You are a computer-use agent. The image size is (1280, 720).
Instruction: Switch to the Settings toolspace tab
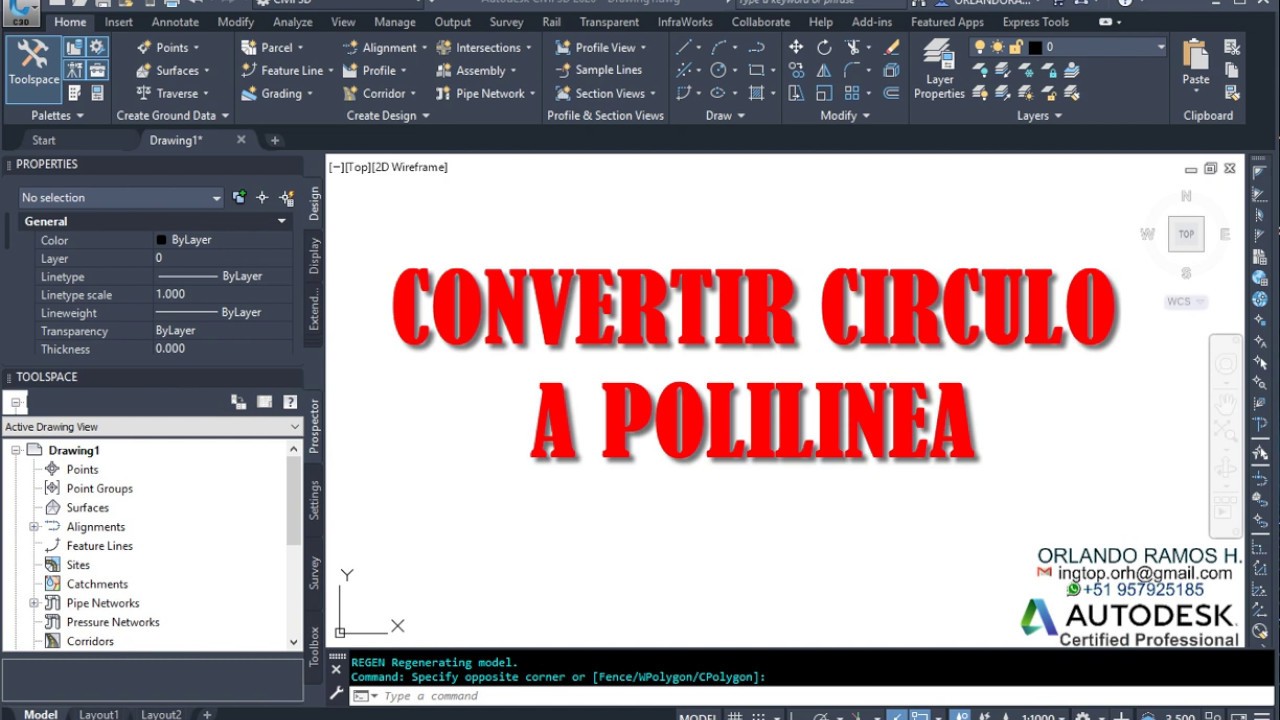coord(314,500)
